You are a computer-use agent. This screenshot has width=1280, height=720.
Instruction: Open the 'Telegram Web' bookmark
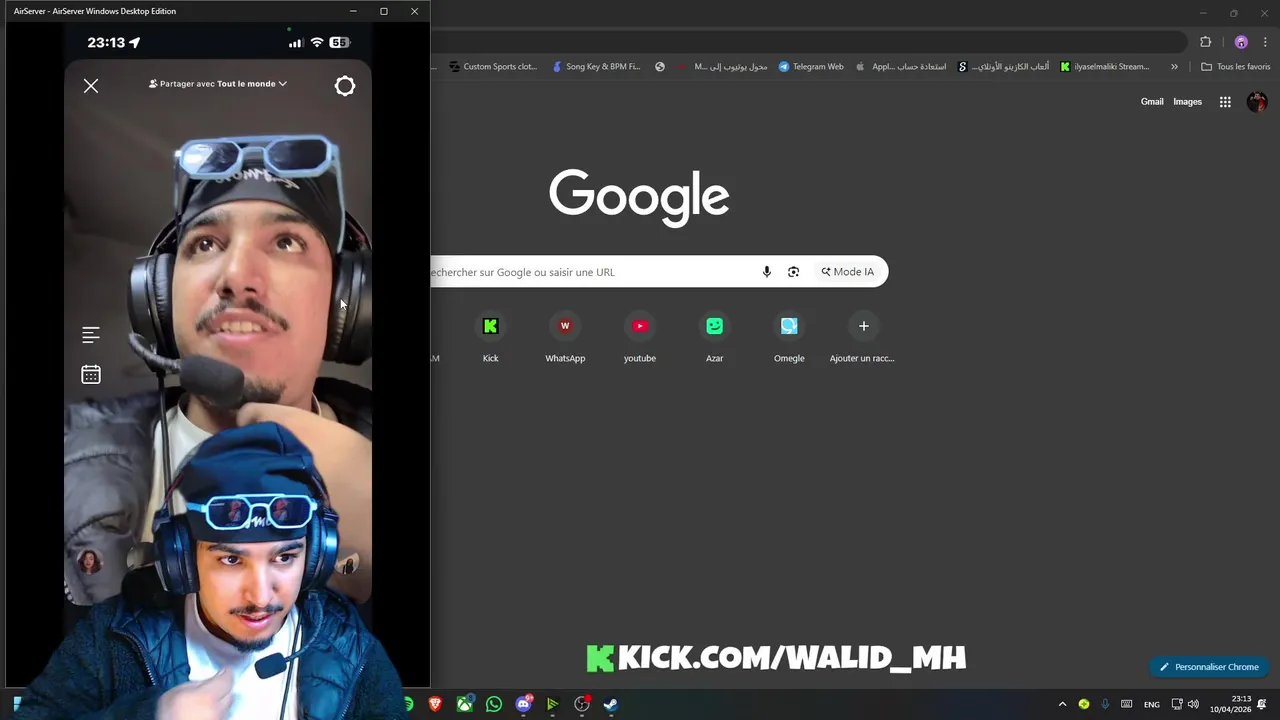(811, 67)
